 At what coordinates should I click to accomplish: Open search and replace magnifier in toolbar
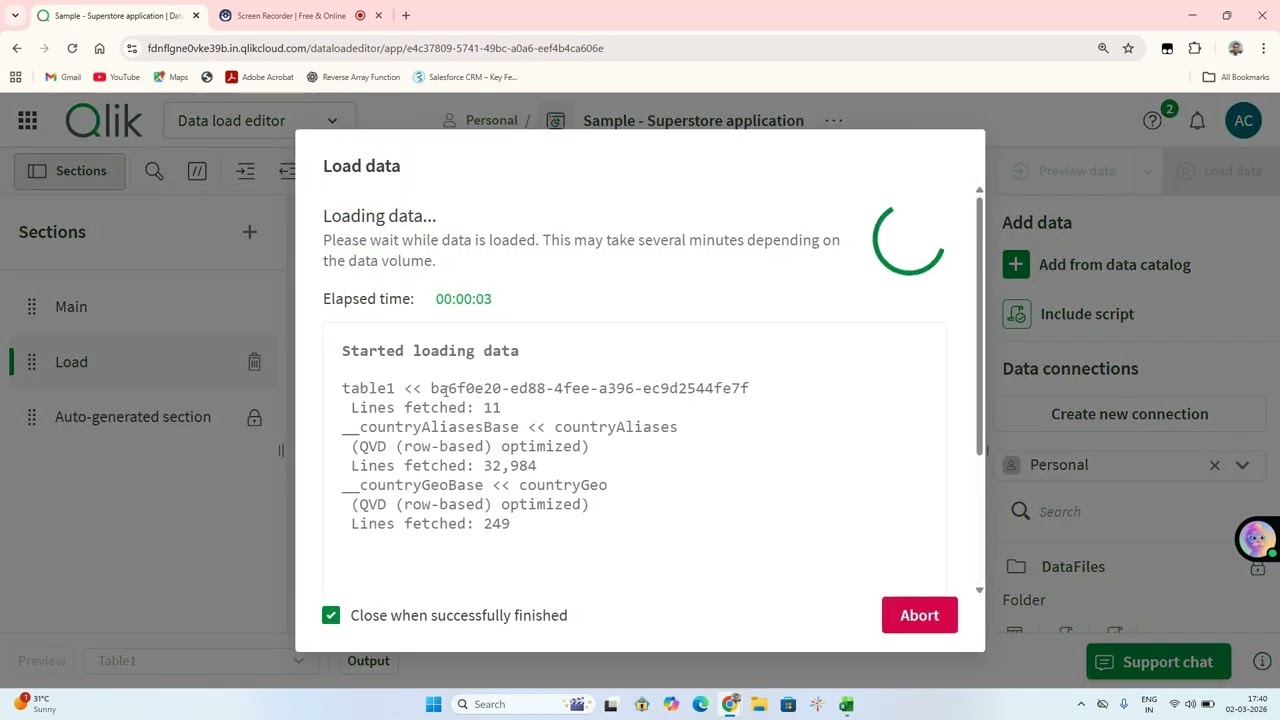point(154,171)
